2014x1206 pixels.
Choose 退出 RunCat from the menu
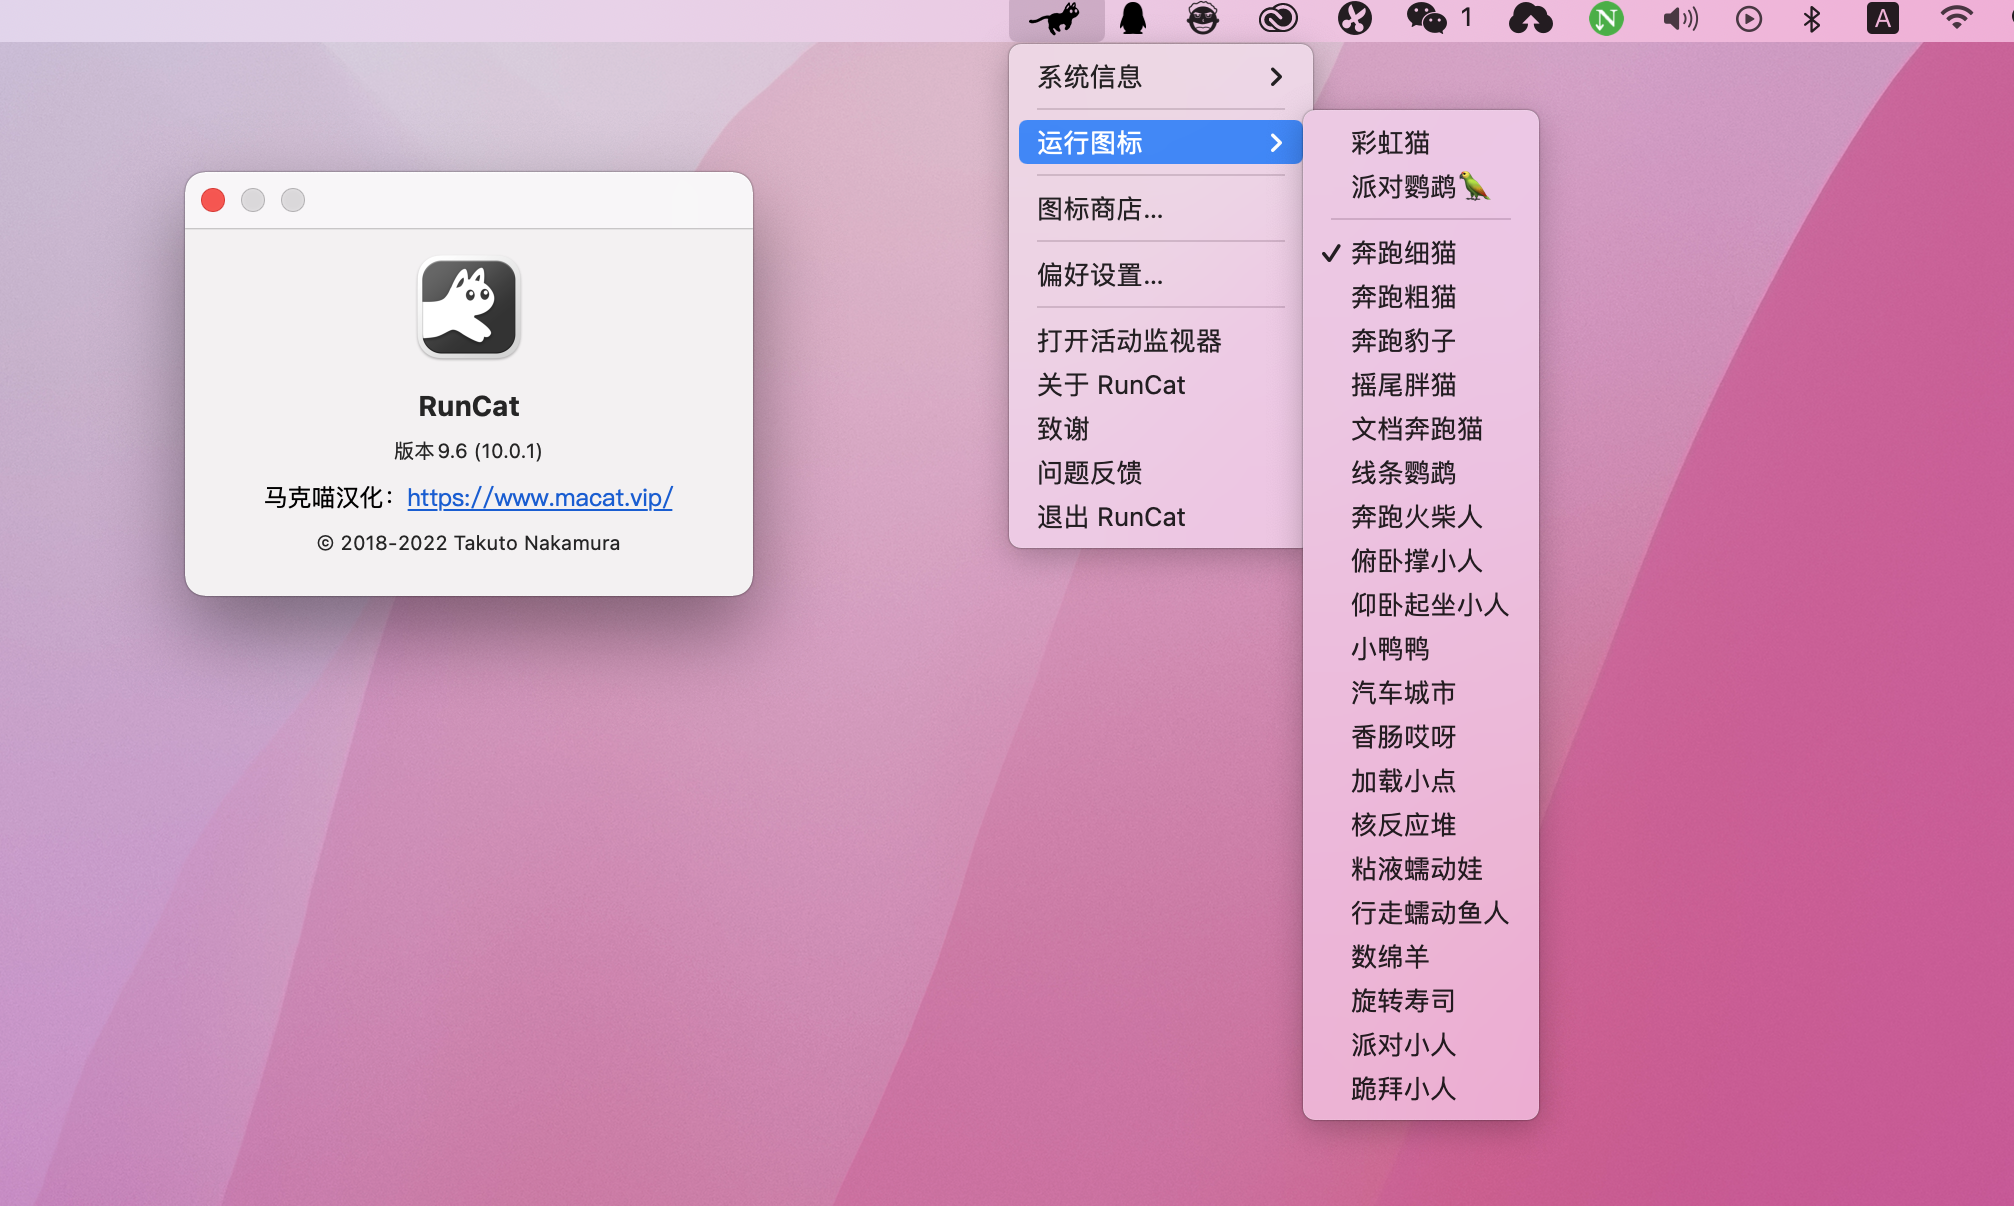click(x=1111, y=517)
